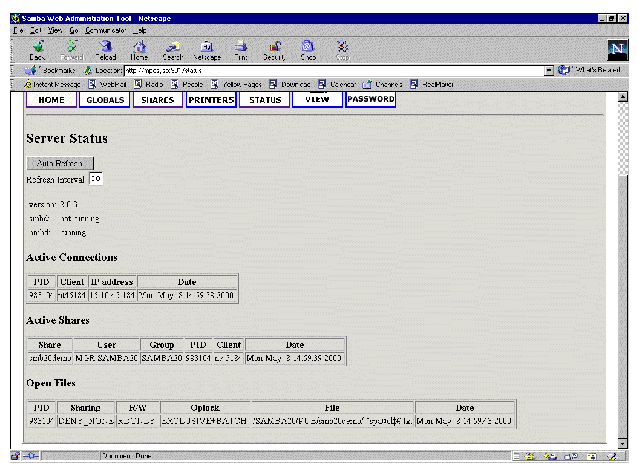
Task: Click the IP address column header
Action: [x=112, y=282]
